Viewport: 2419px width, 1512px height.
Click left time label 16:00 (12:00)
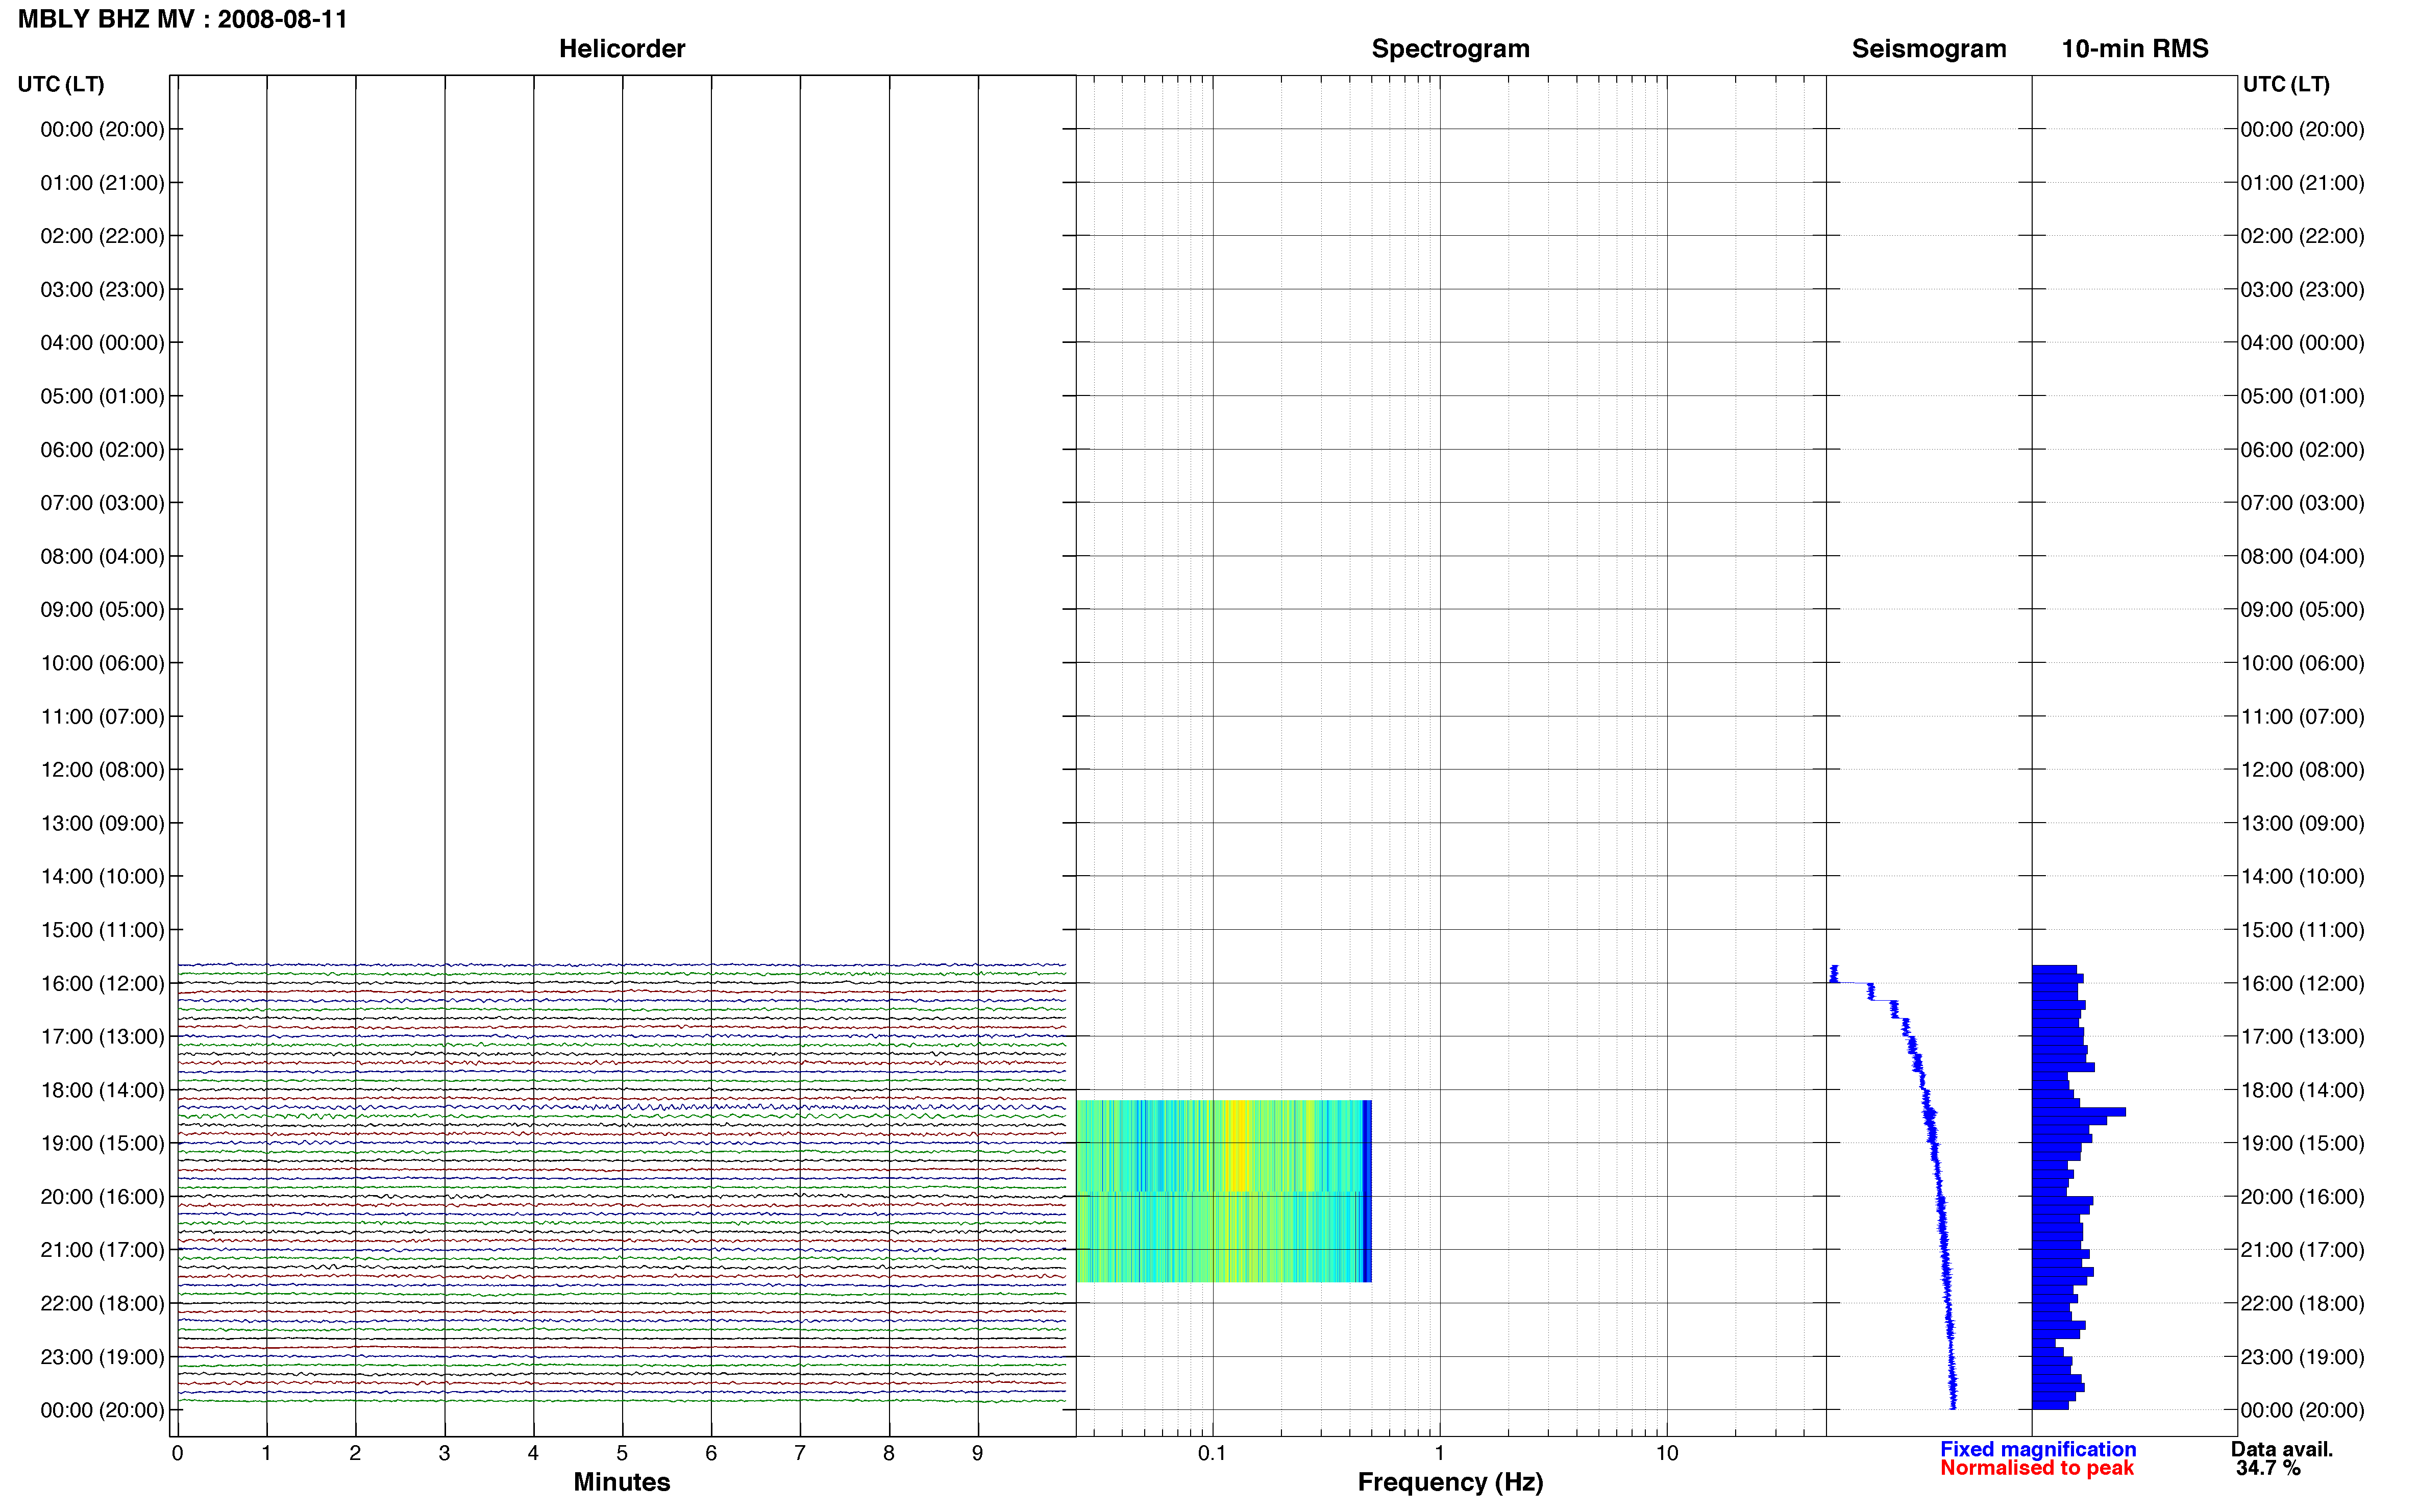pyautogui.click(x=102, y=983)
